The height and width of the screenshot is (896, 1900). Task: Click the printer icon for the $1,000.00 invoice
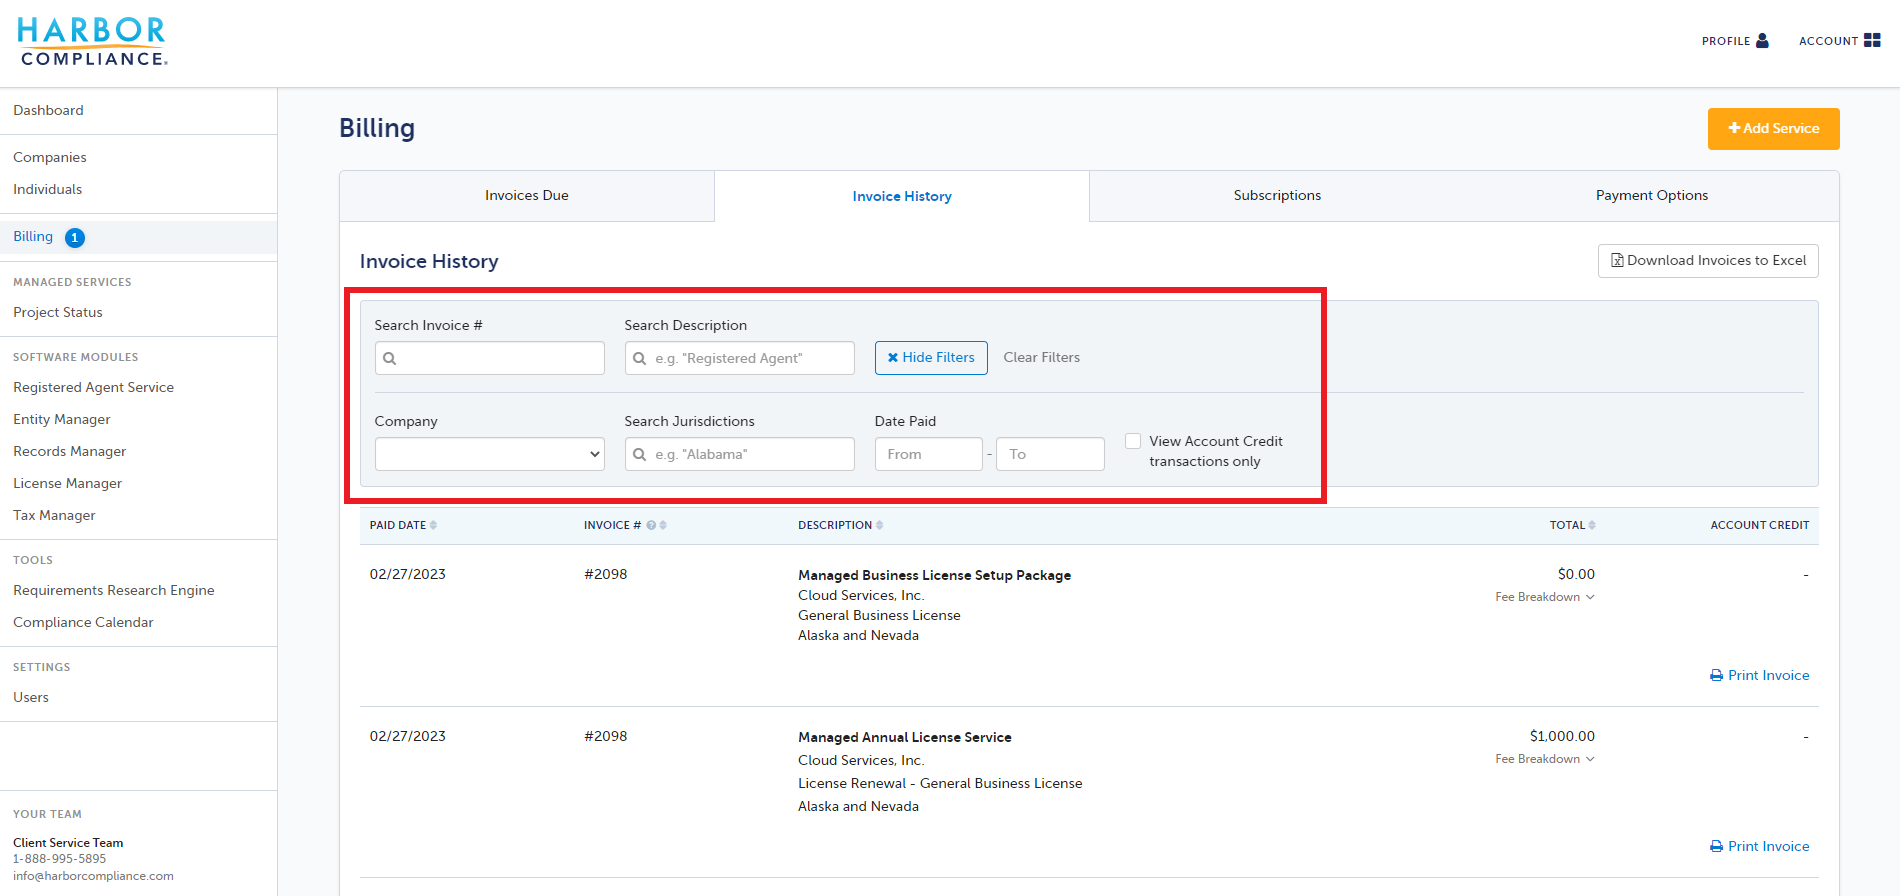(x=1717, y=846)
